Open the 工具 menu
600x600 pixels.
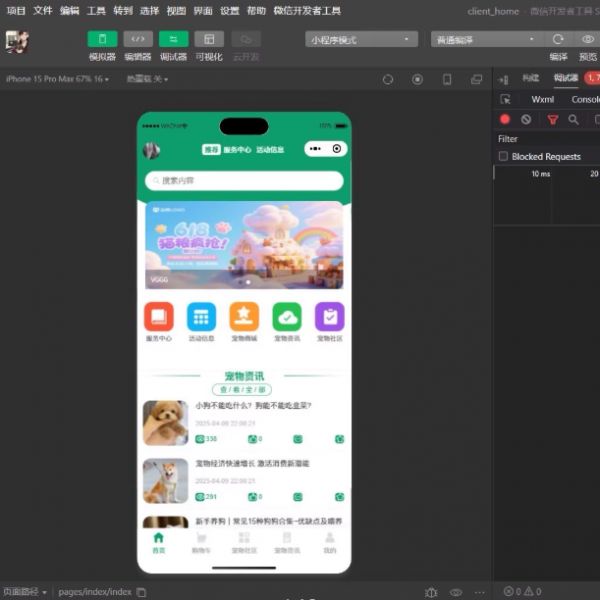96,11
